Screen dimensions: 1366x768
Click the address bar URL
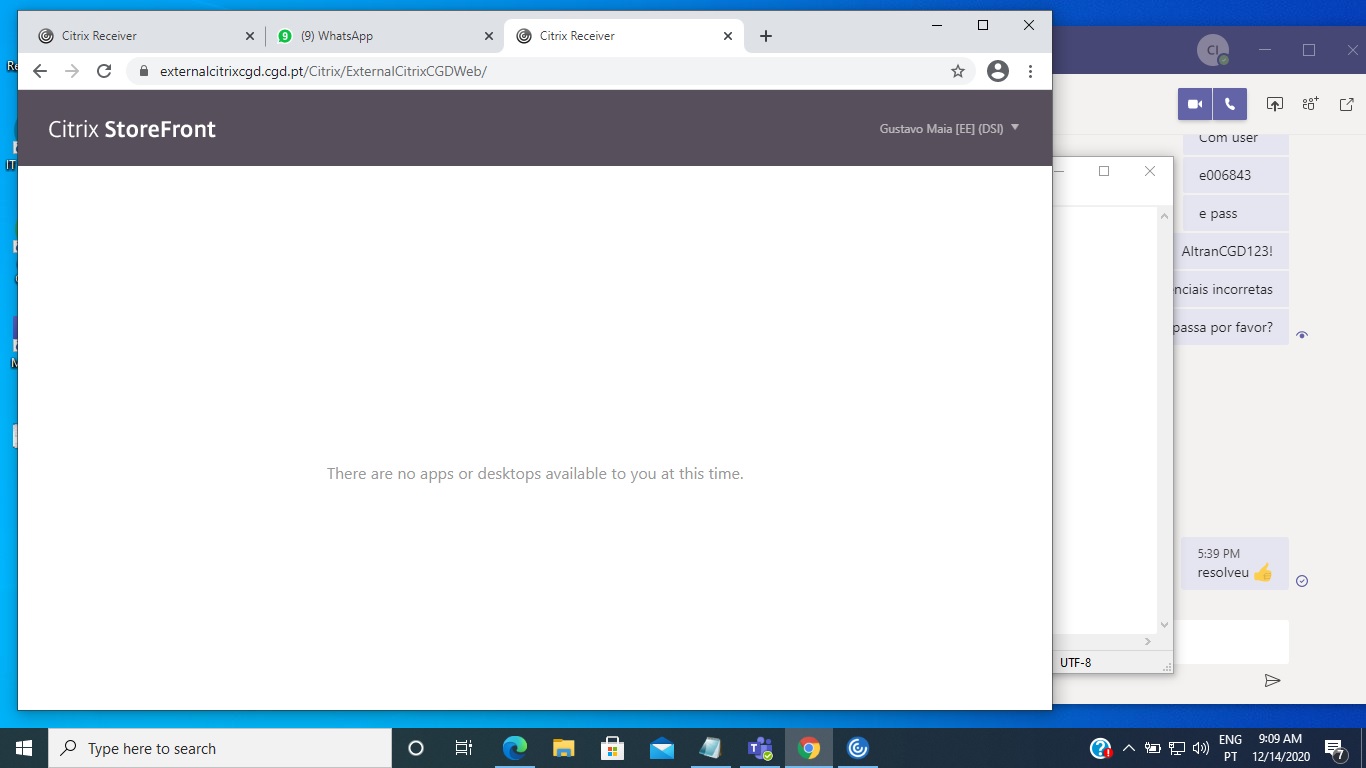[323, 71]
